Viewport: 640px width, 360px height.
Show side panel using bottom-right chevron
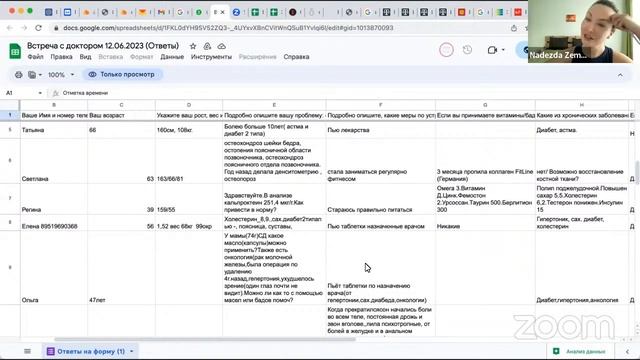coord(627,351)
